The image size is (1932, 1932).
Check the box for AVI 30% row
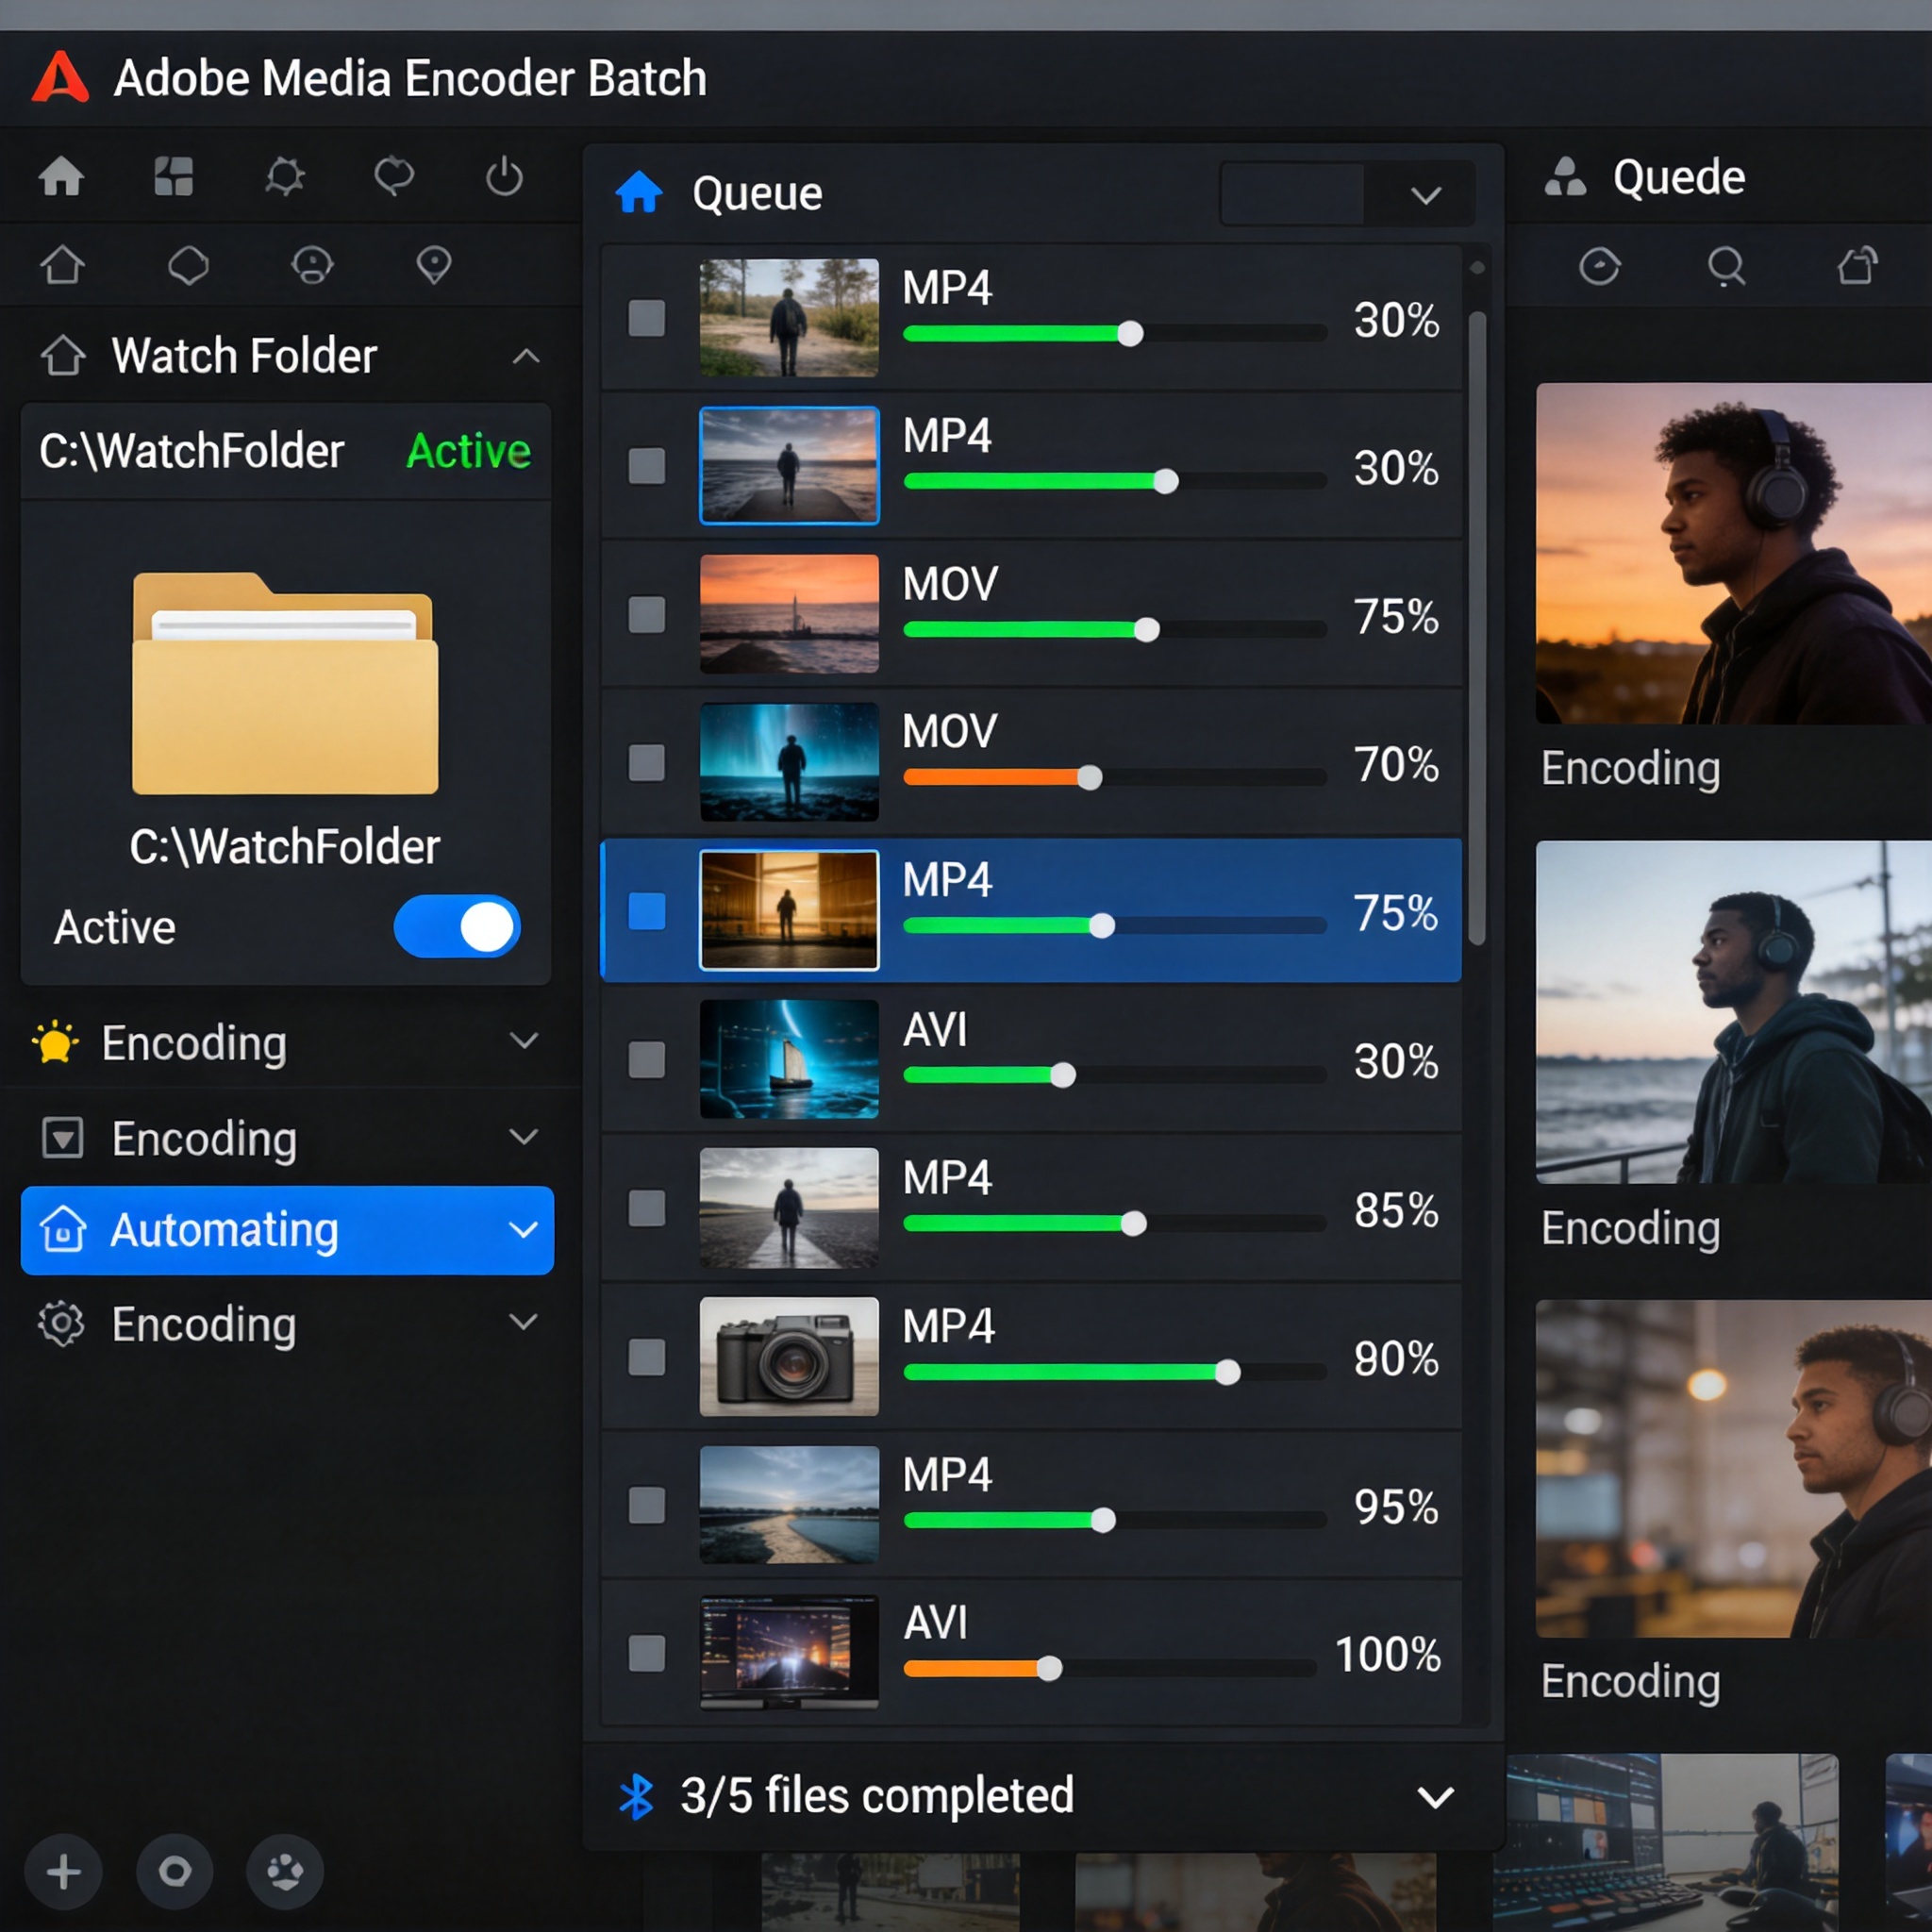tap(646, 1059)
